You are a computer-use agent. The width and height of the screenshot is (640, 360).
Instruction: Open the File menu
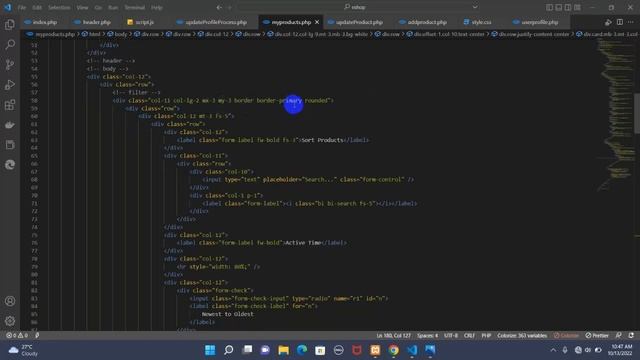point(22,7)
